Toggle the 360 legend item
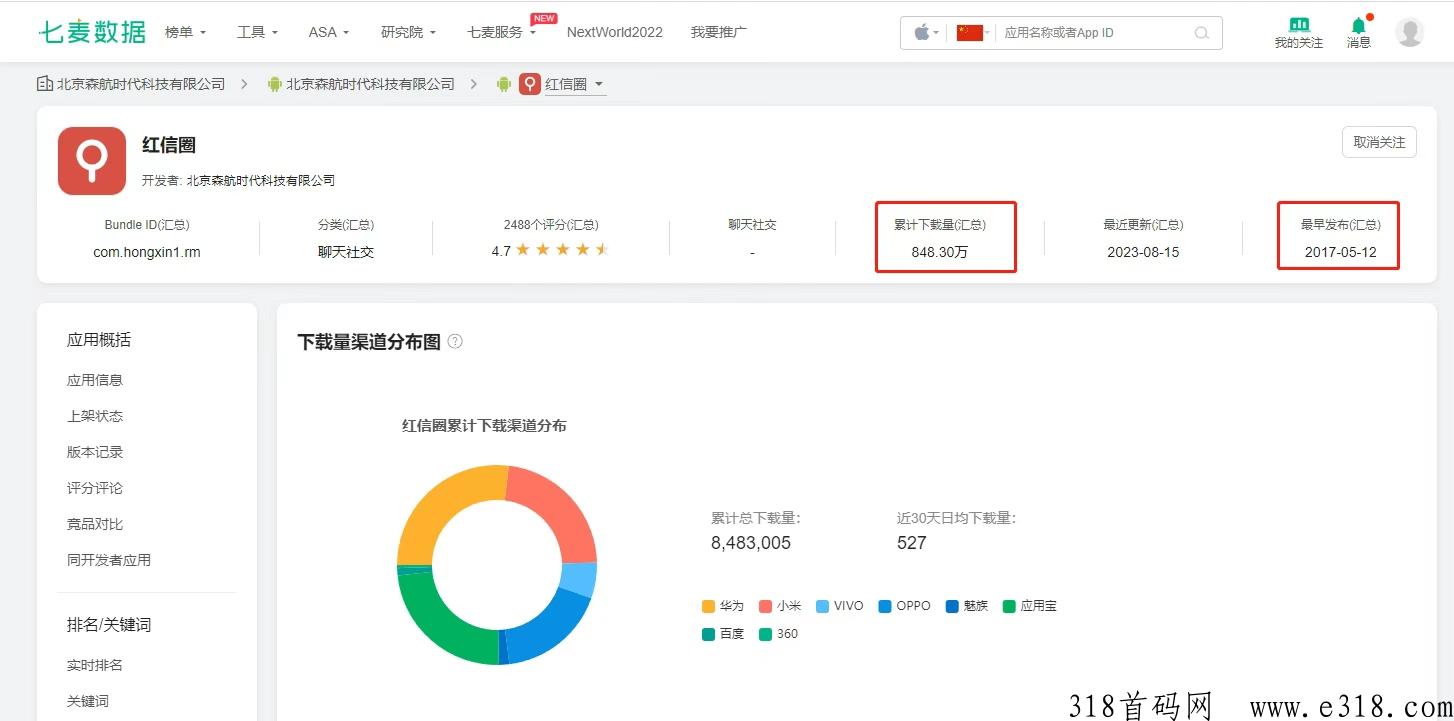The height and width of the screenshot is (721, 1454). pos(778,634)
